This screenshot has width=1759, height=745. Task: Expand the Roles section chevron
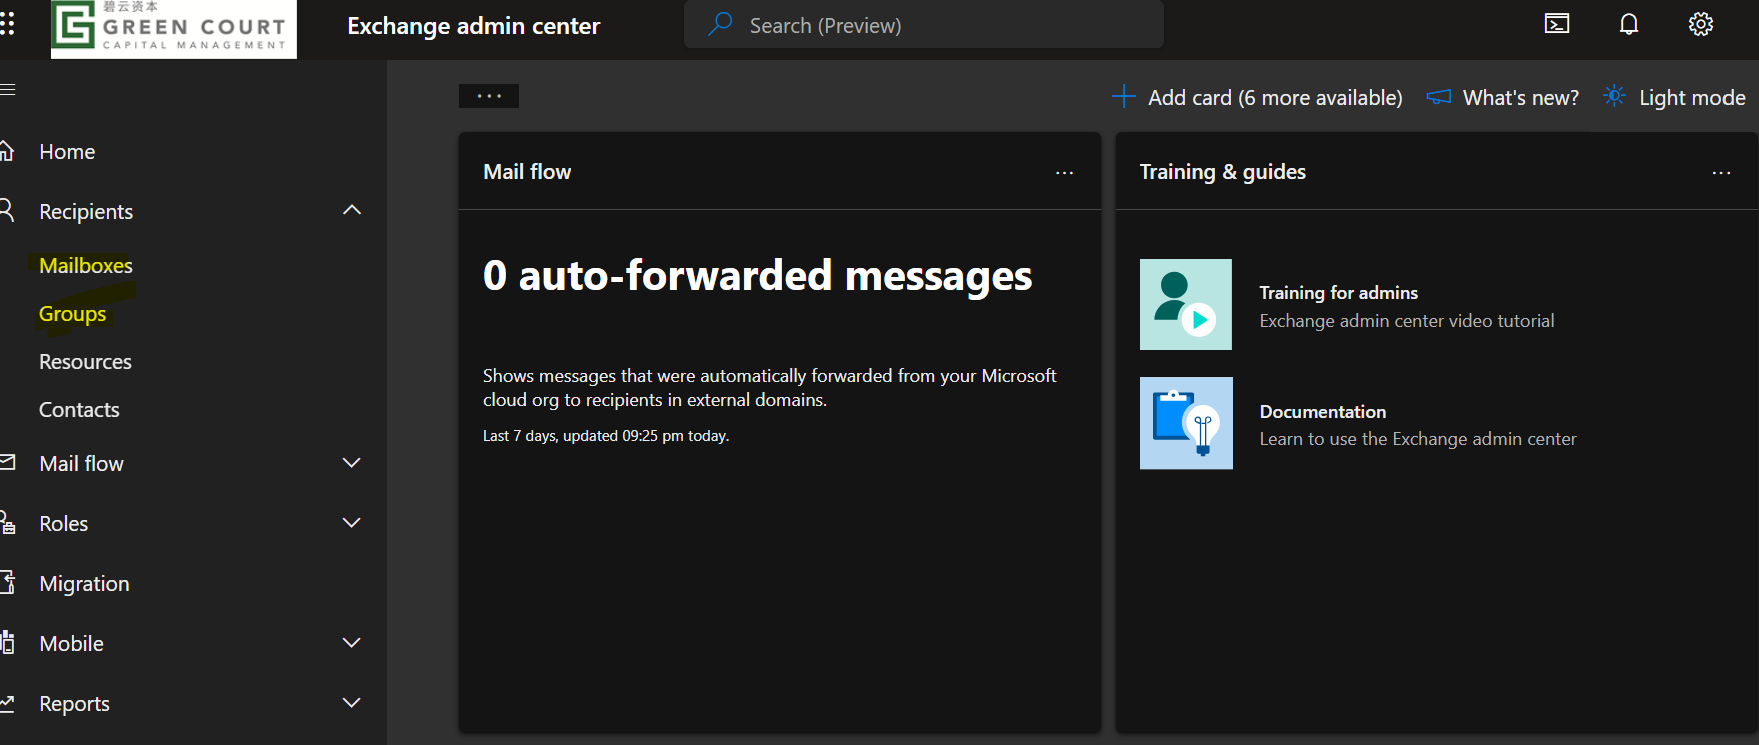coord(352,522)
